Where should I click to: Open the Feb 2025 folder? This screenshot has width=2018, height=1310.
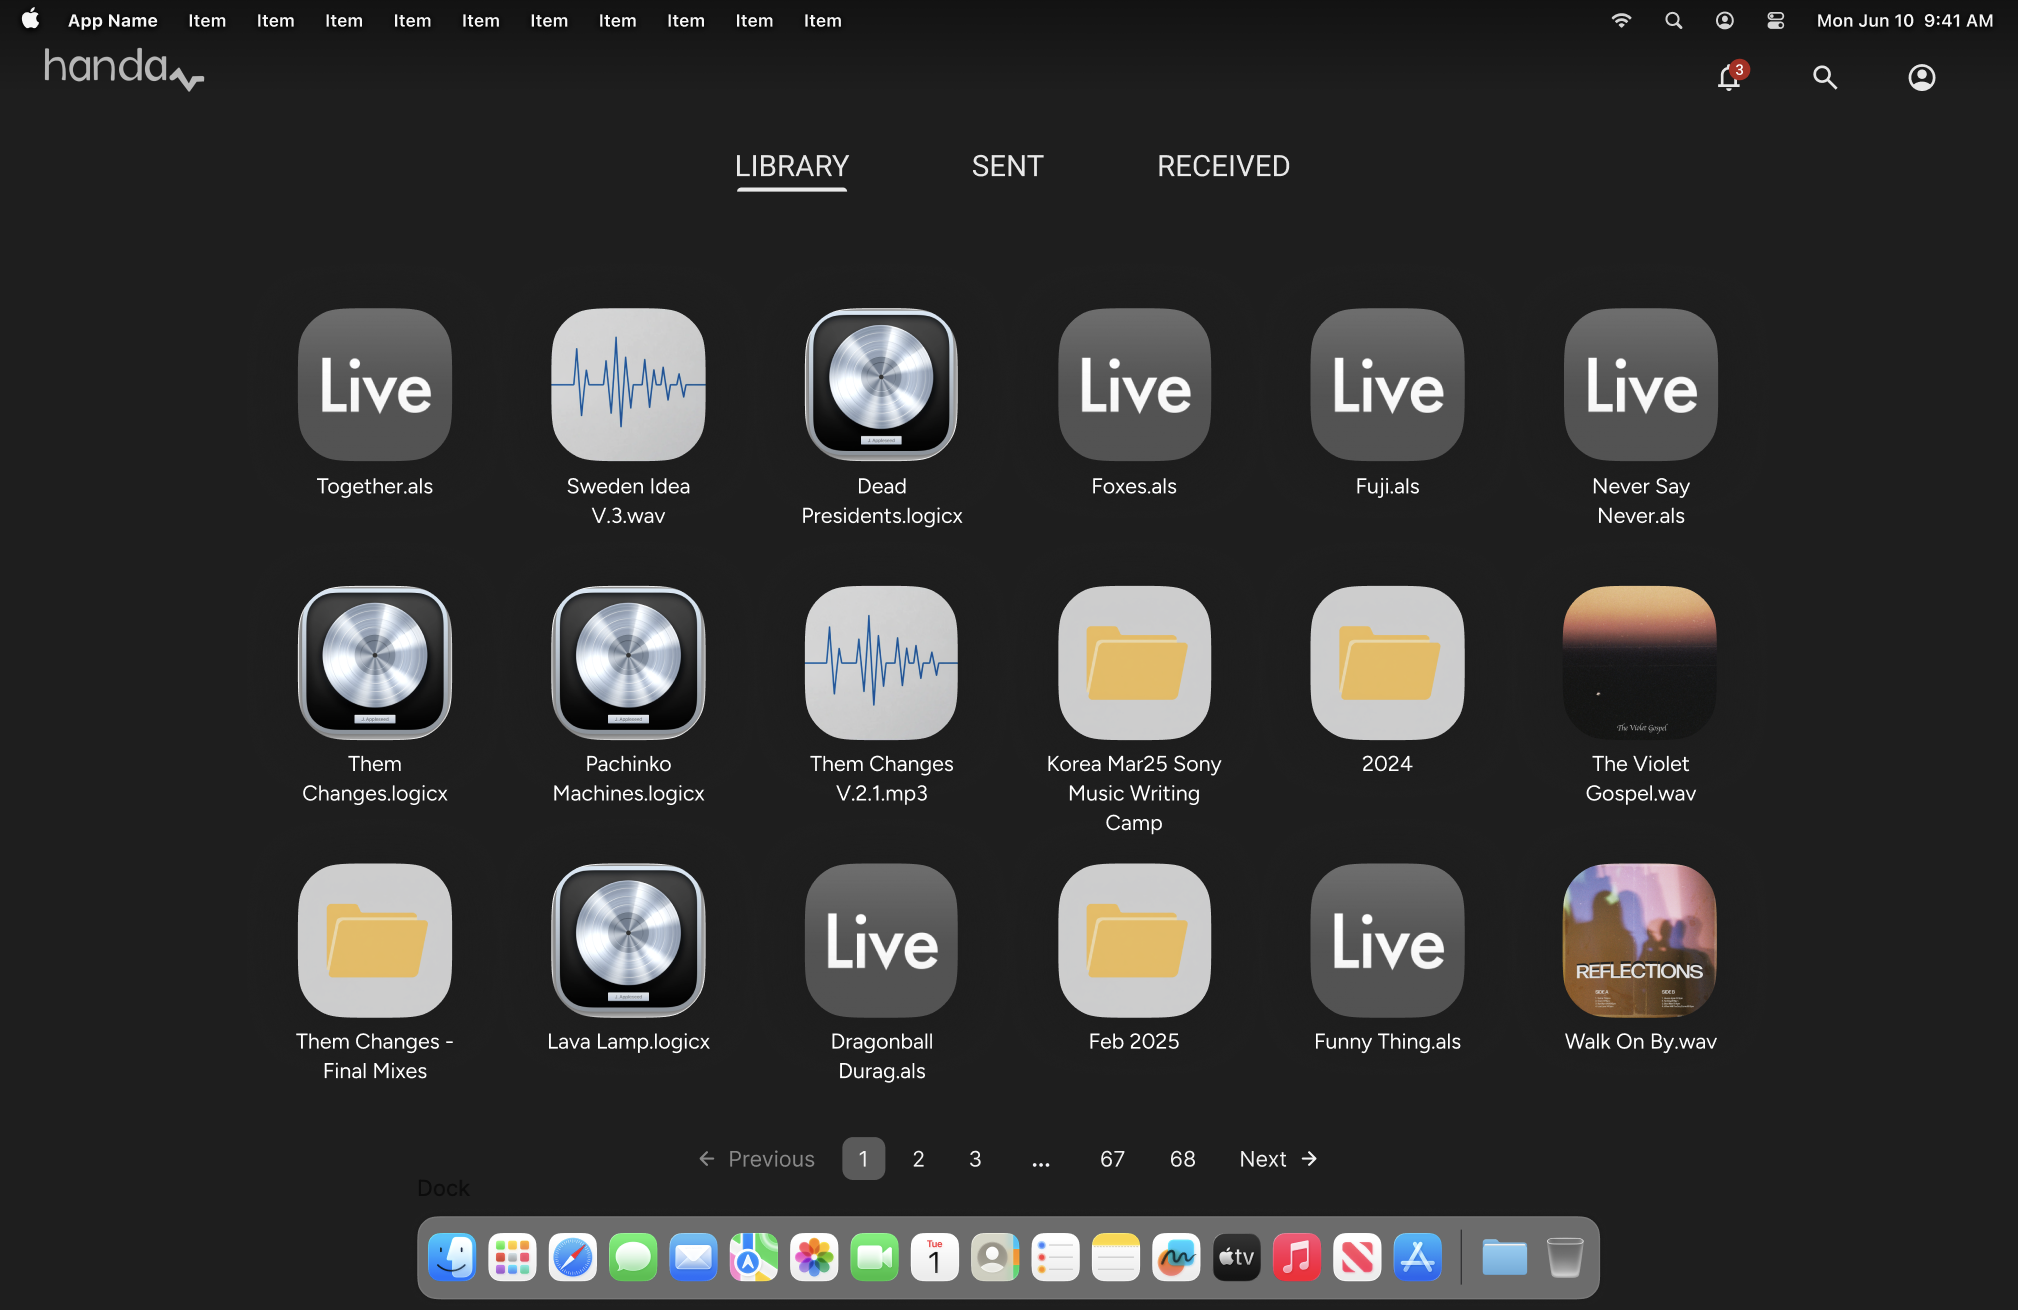coord(1134,940)
